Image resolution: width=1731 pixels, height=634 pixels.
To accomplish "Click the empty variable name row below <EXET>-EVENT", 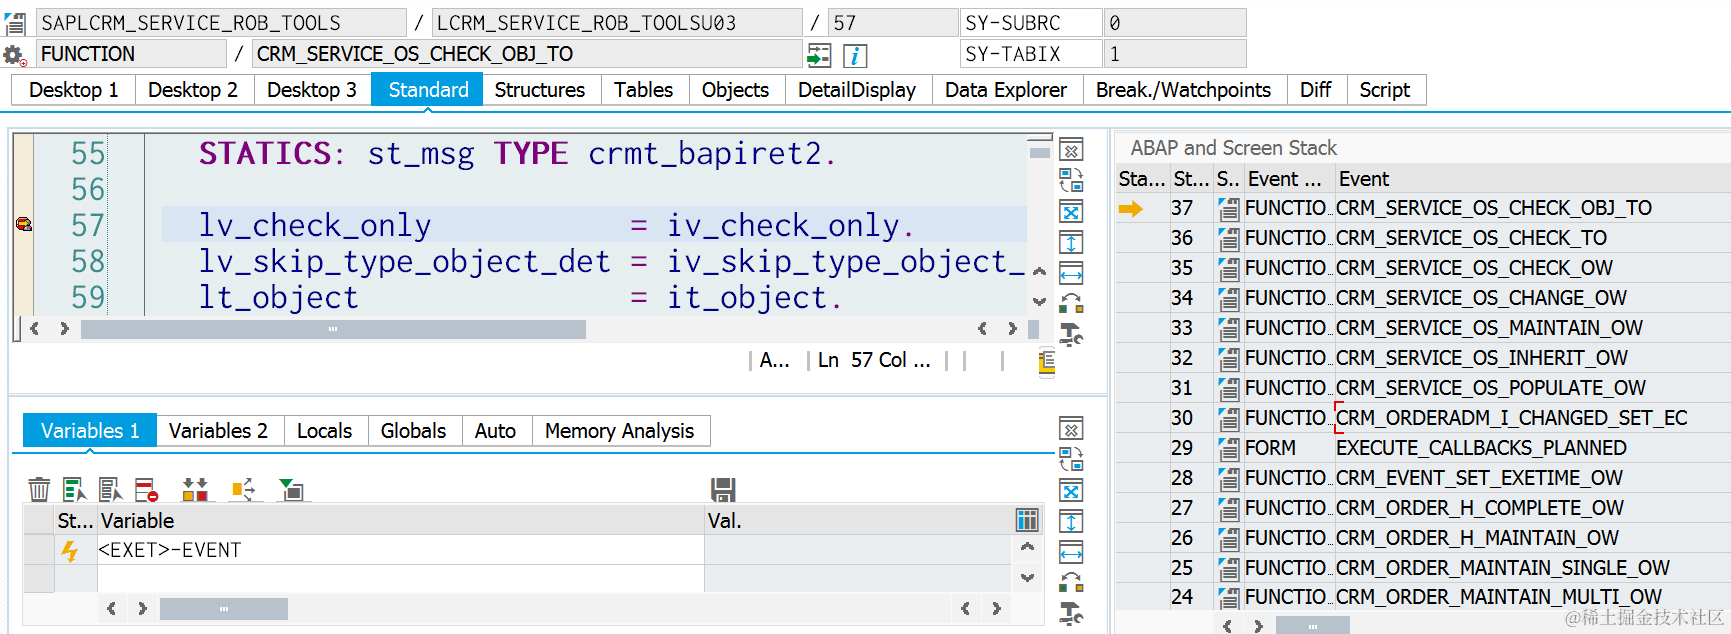I will click(400, 579).
